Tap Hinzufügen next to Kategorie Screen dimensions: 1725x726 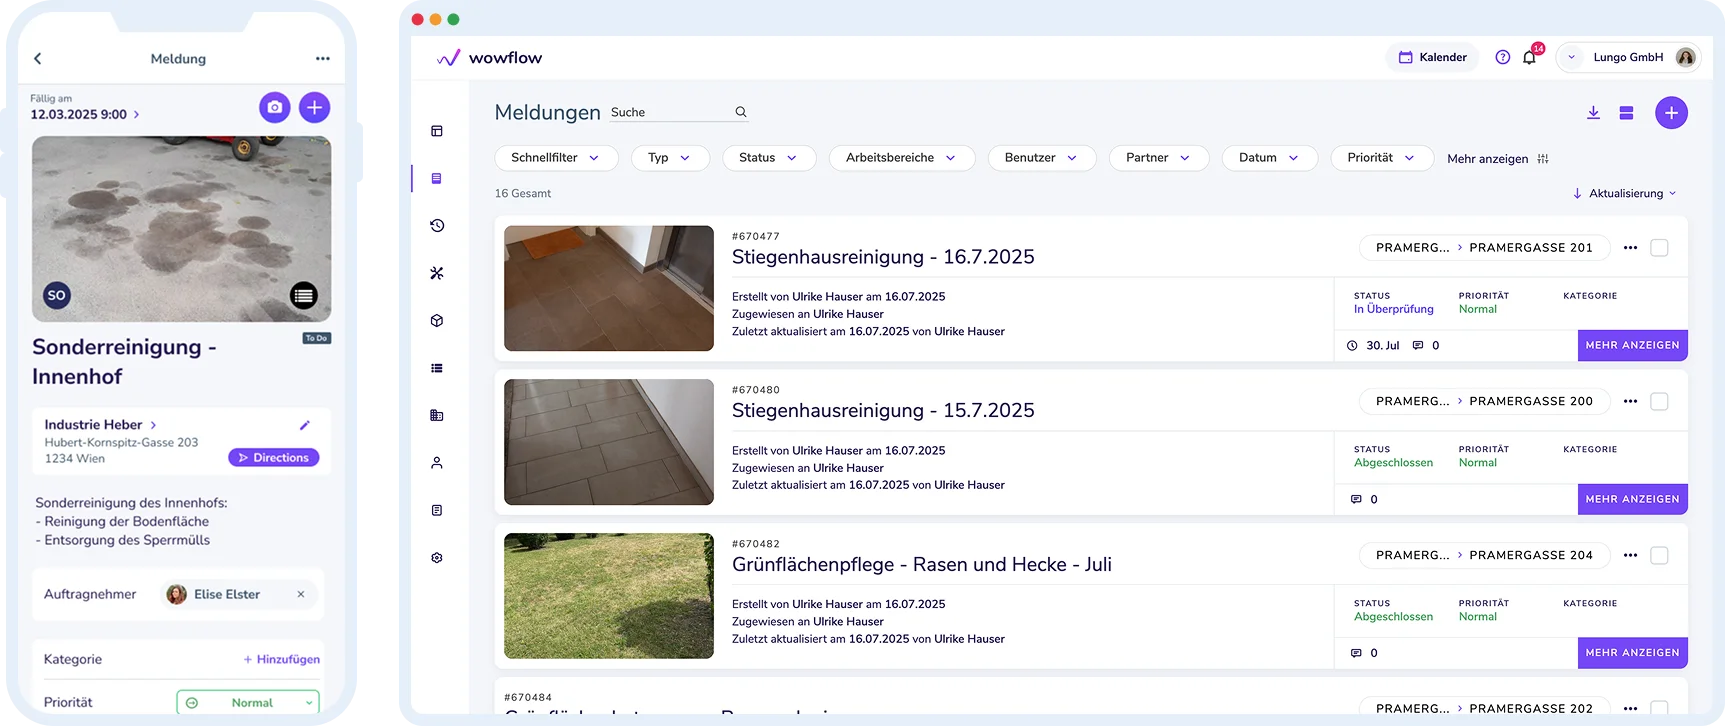click(282, 659)
